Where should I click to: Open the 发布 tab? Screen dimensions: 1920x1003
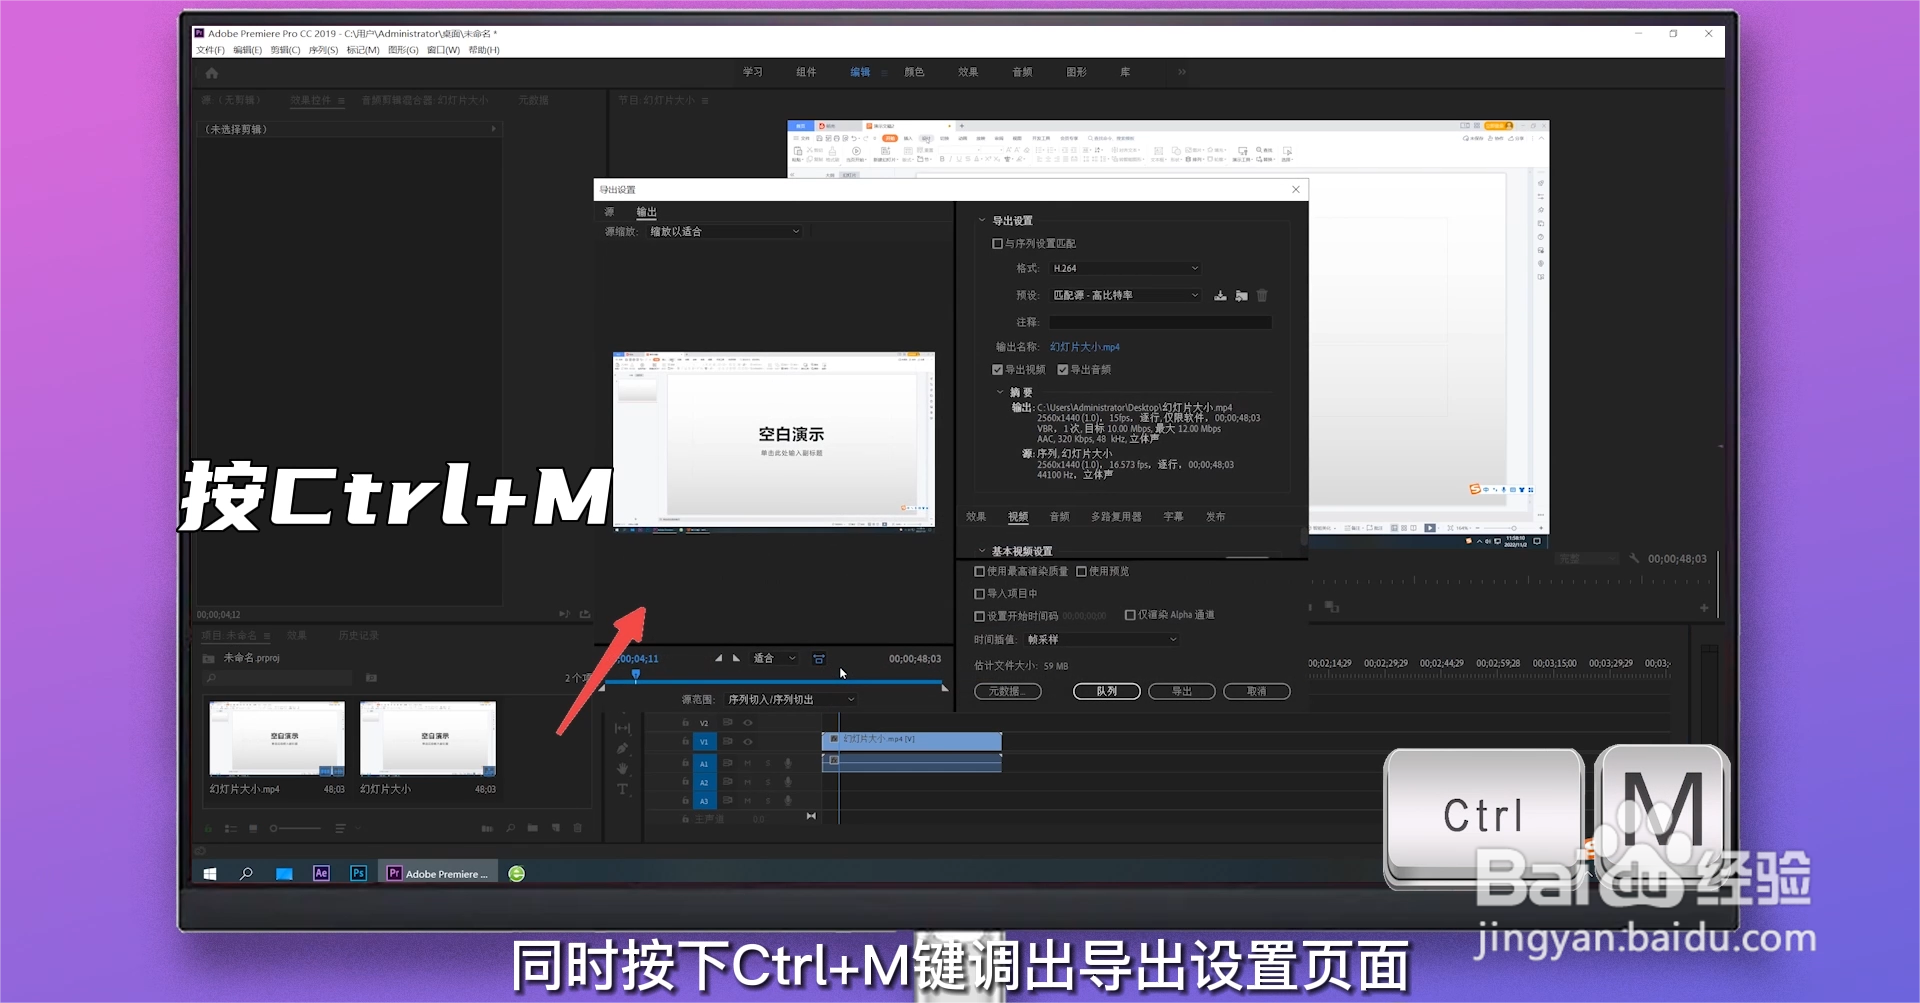click(x=1215, y=517)
